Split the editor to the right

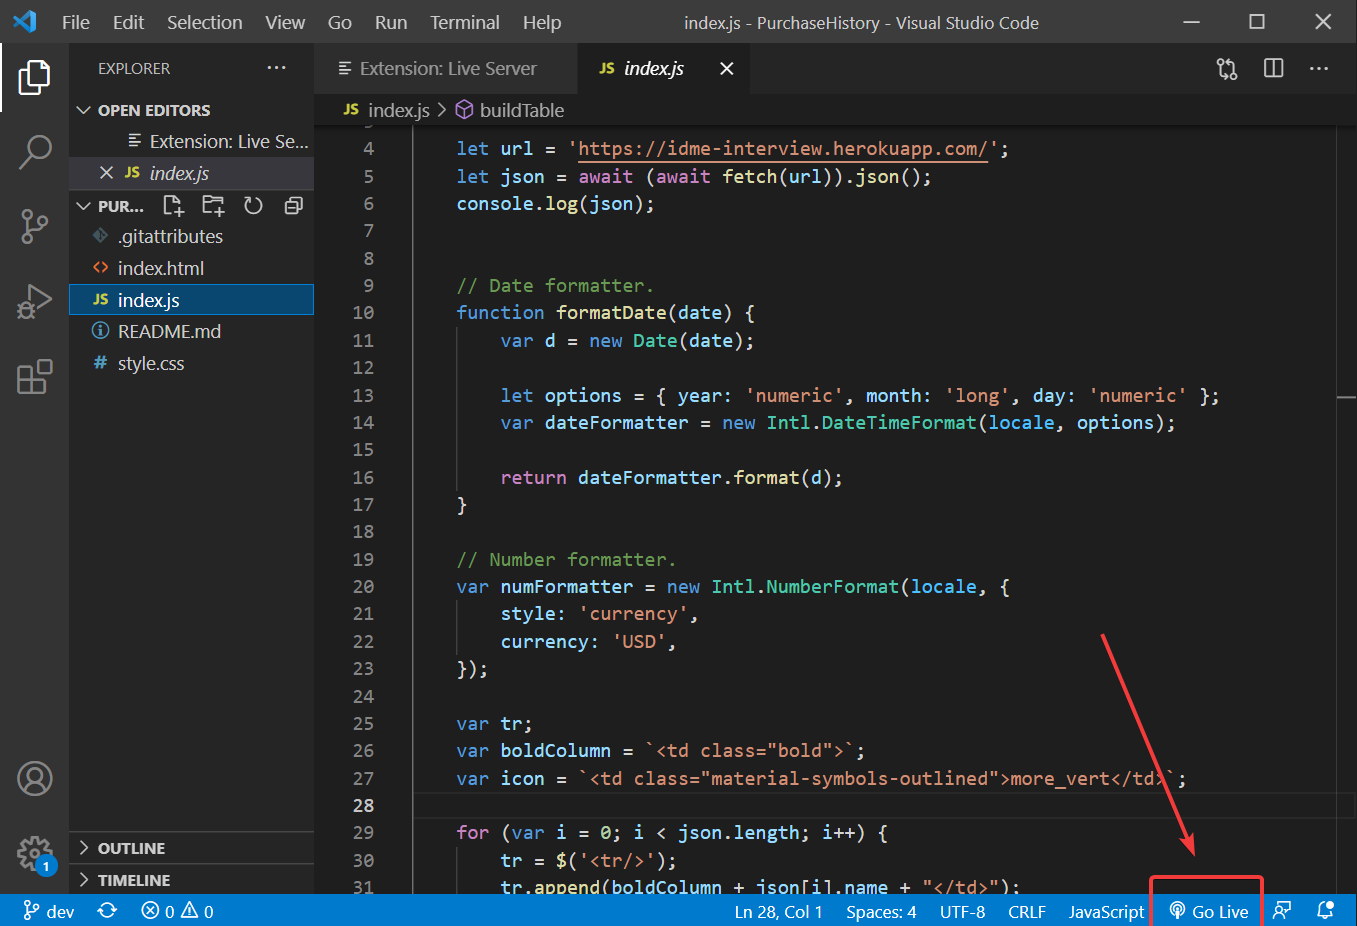[1273, 68]
